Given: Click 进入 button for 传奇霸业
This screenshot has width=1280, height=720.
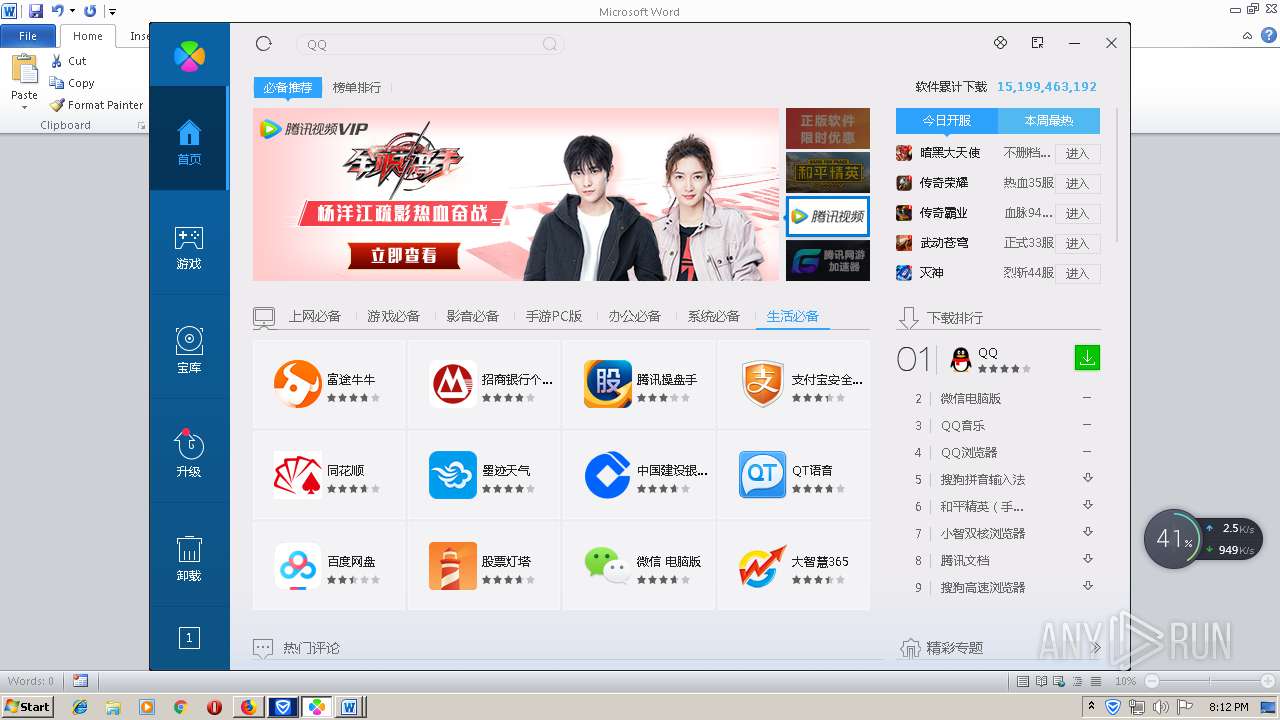Looking at the screenshot, I should pyautogui.click(x=1077, y=213).
